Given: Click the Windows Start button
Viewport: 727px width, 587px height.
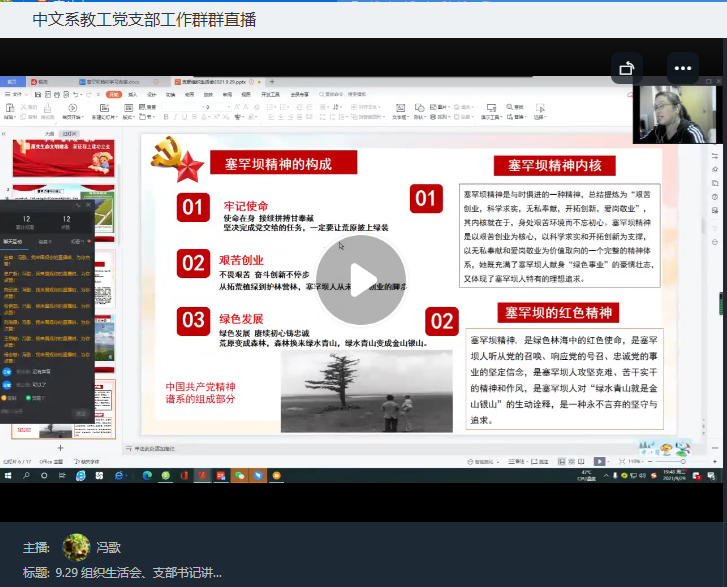Looking at the screenshot, I should (x=8, y=476).
